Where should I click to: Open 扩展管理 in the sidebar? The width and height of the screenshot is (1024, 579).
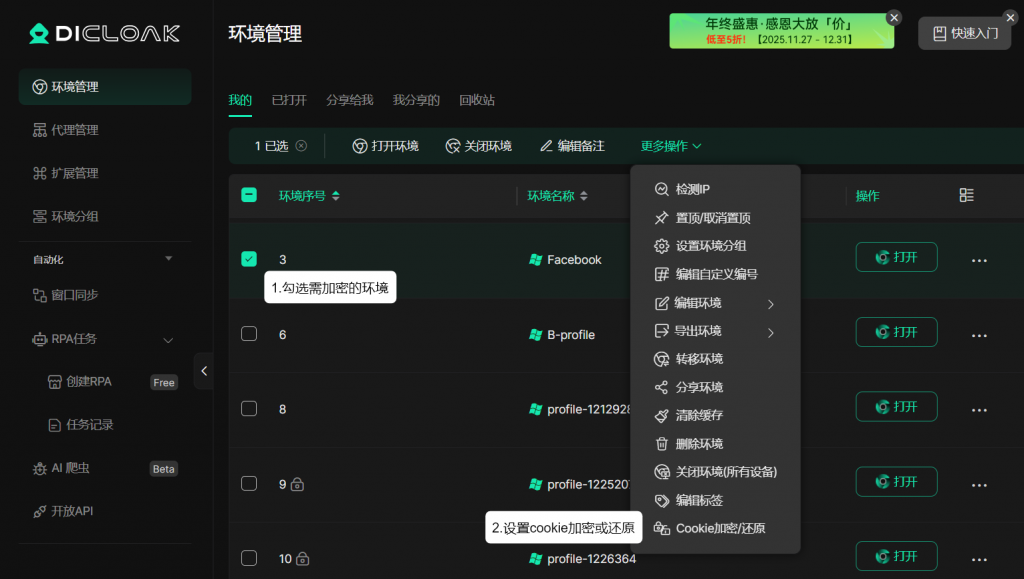click(x=75, y=173)
